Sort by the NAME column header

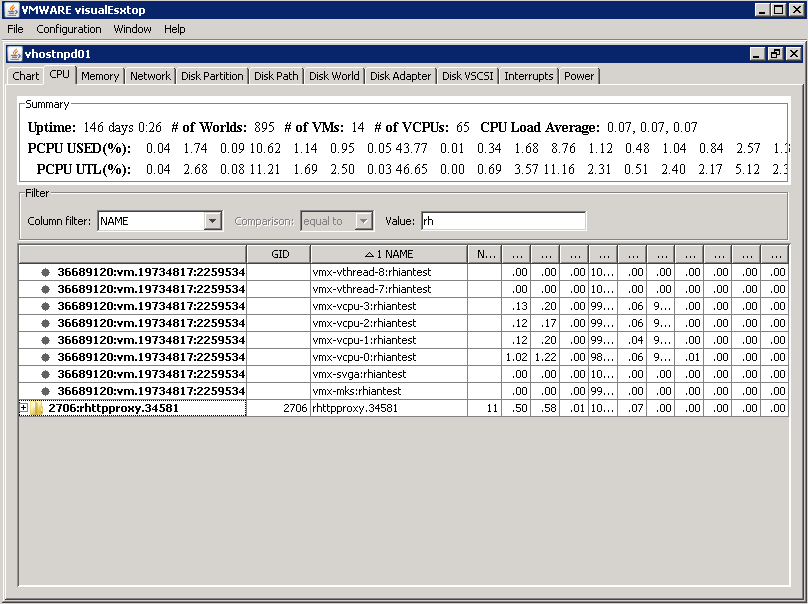coord(389,254)
